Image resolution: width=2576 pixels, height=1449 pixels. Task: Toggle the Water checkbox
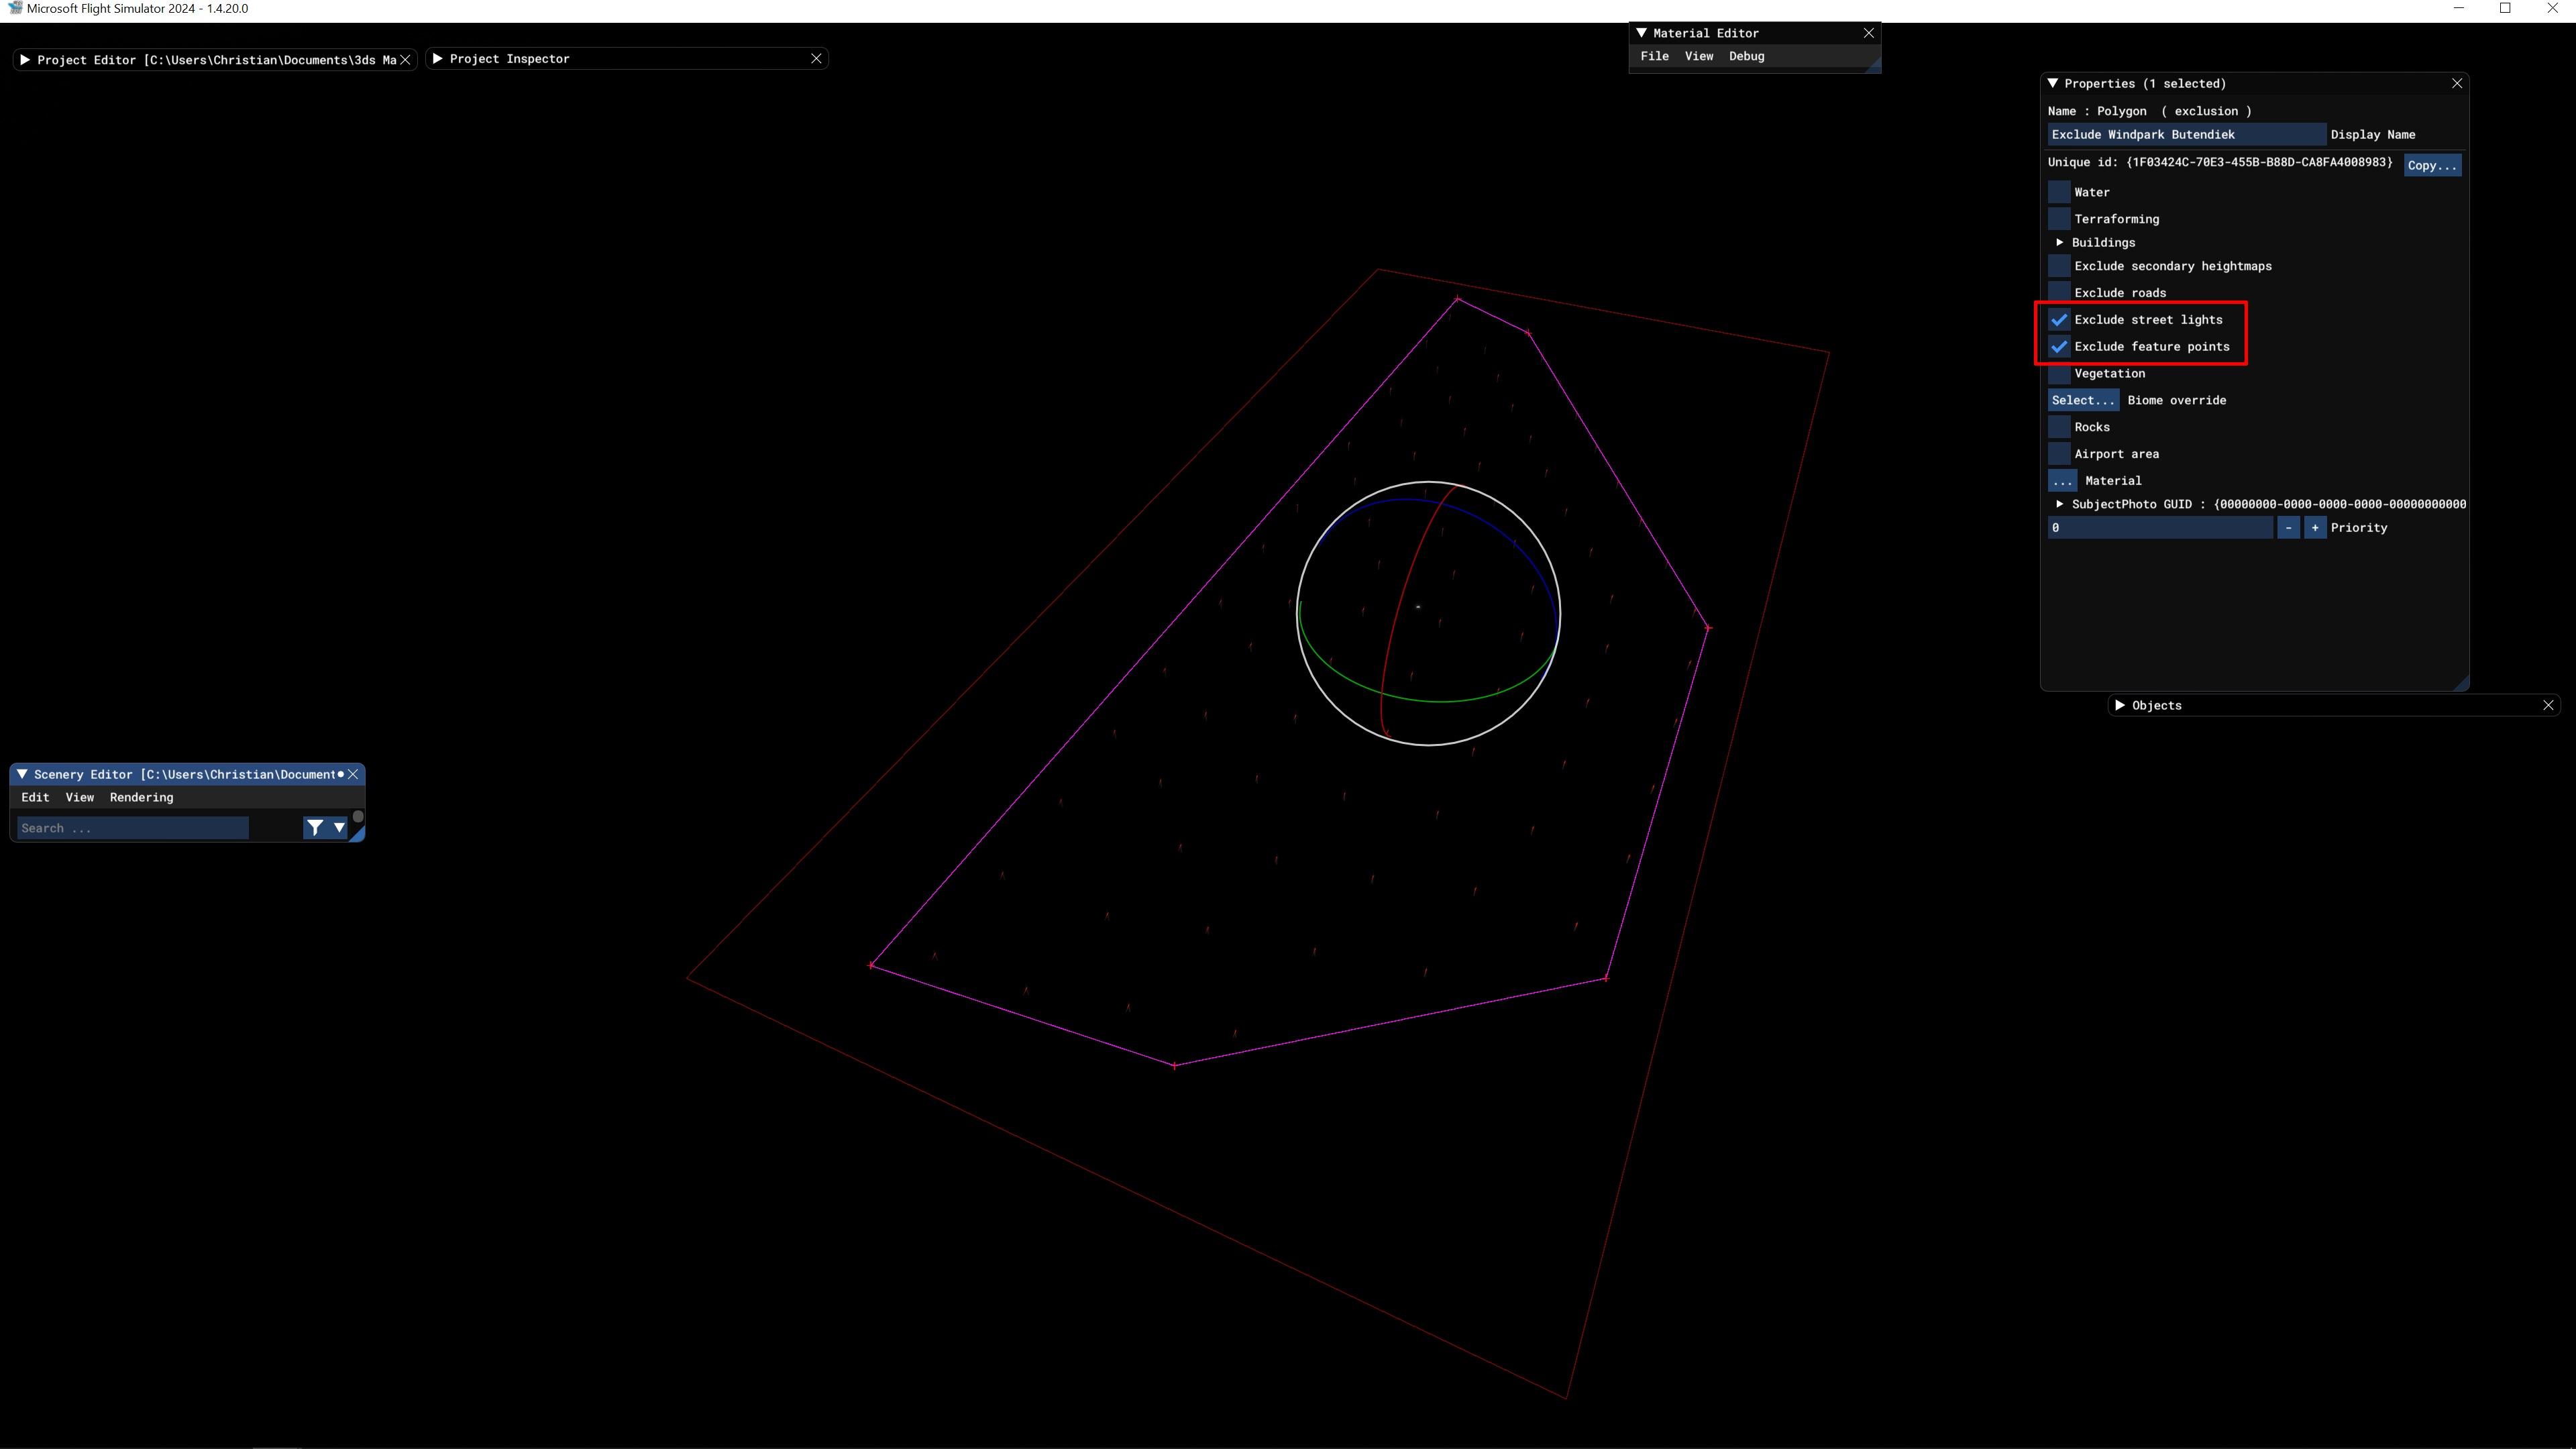[2059, 192]
